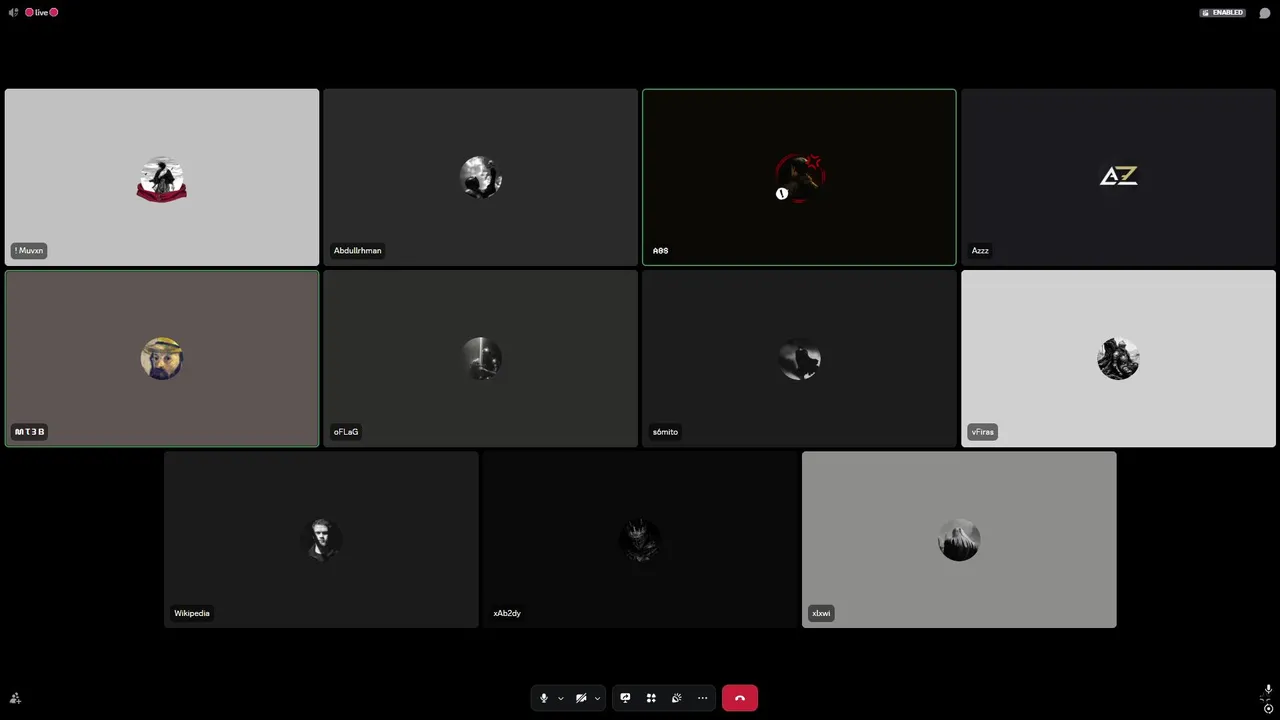
Task: Click the xAb2dy name label
Action: [x=507, y=613]
